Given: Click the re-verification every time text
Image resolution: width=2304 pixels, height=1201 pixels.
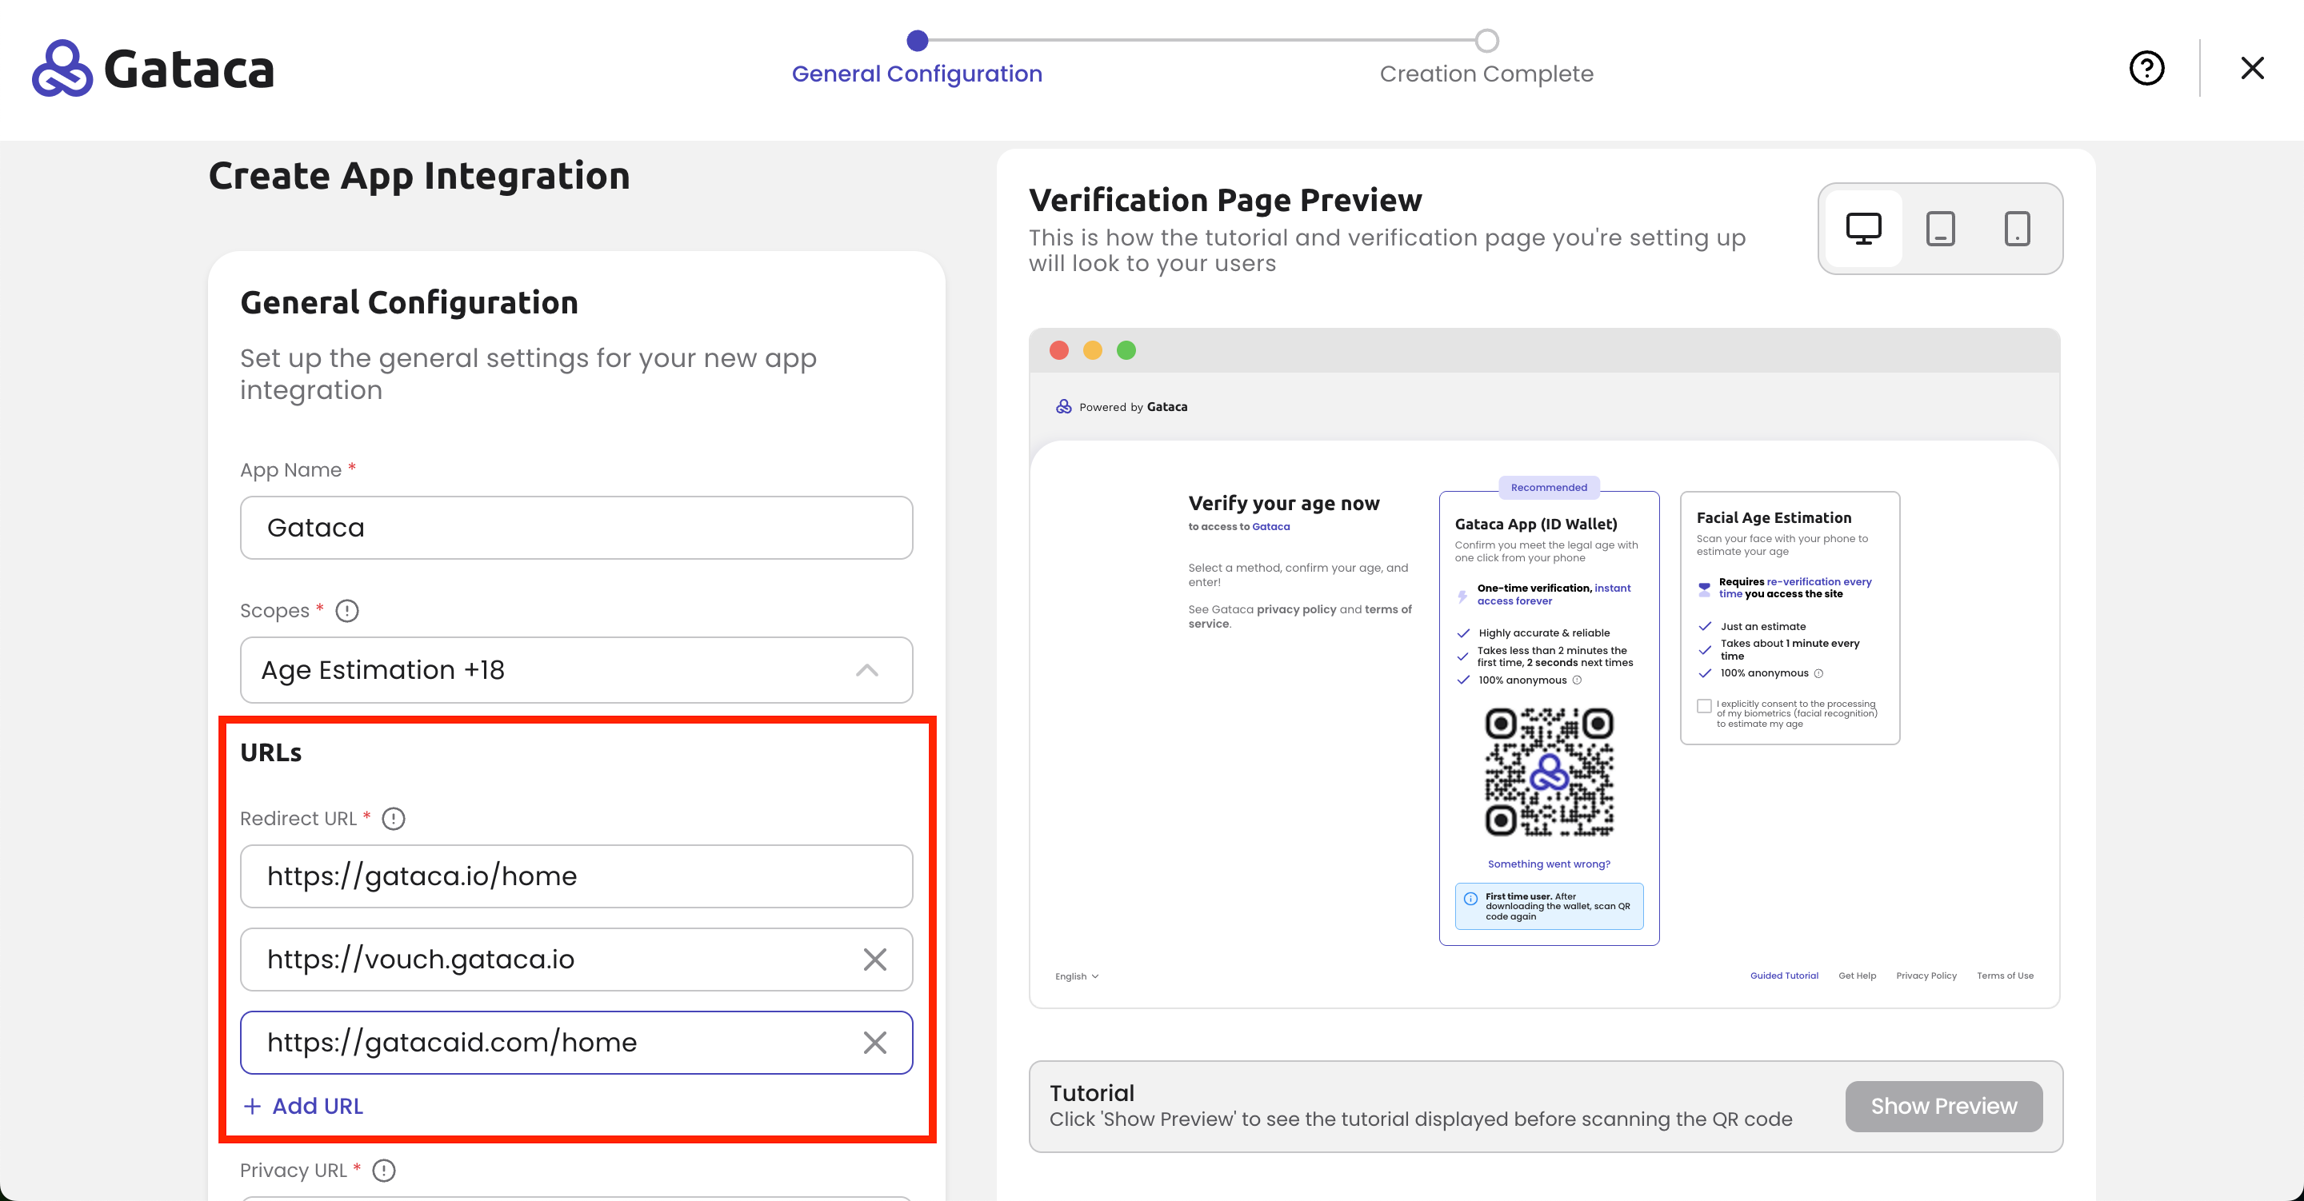Looking at the screenshot, I should point(1795,588).
